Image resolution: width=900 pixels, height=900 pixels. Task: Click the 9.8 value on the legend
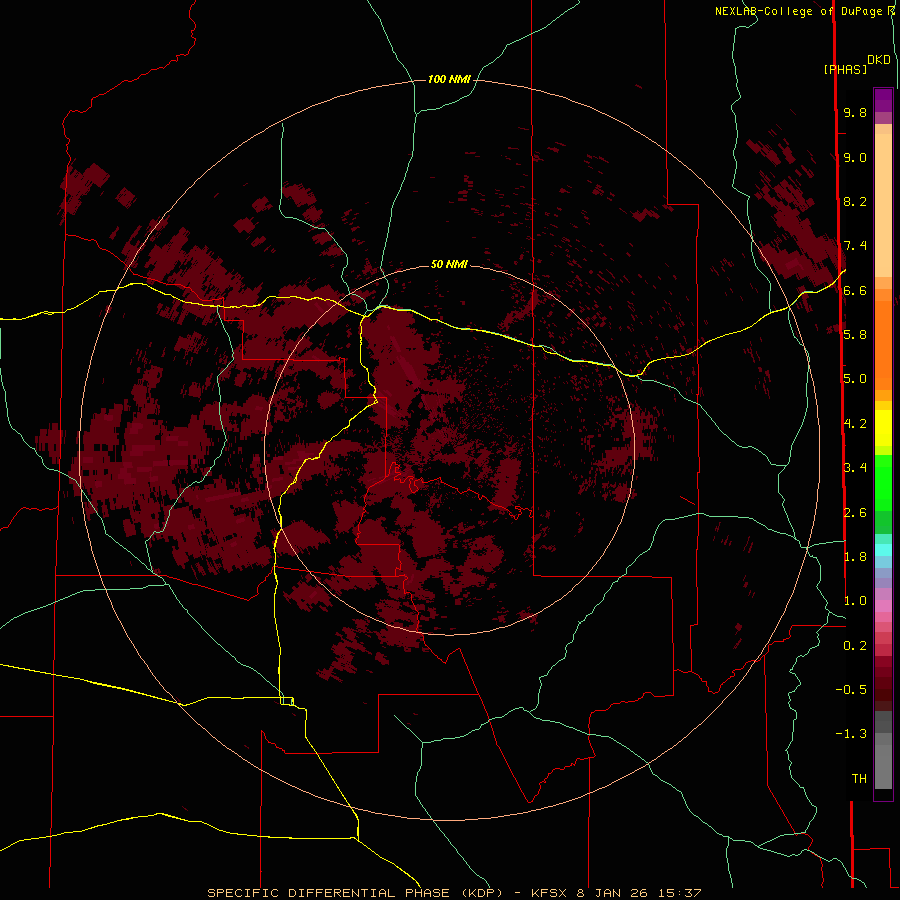click(855, 112)
